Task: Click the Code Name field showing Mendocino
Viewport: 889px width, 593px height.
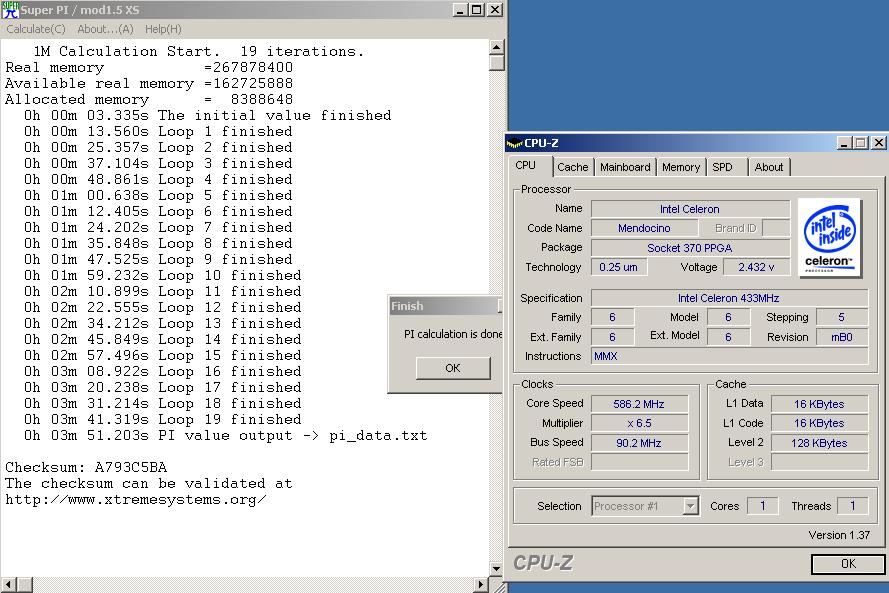Action: [x=645, y=228]
